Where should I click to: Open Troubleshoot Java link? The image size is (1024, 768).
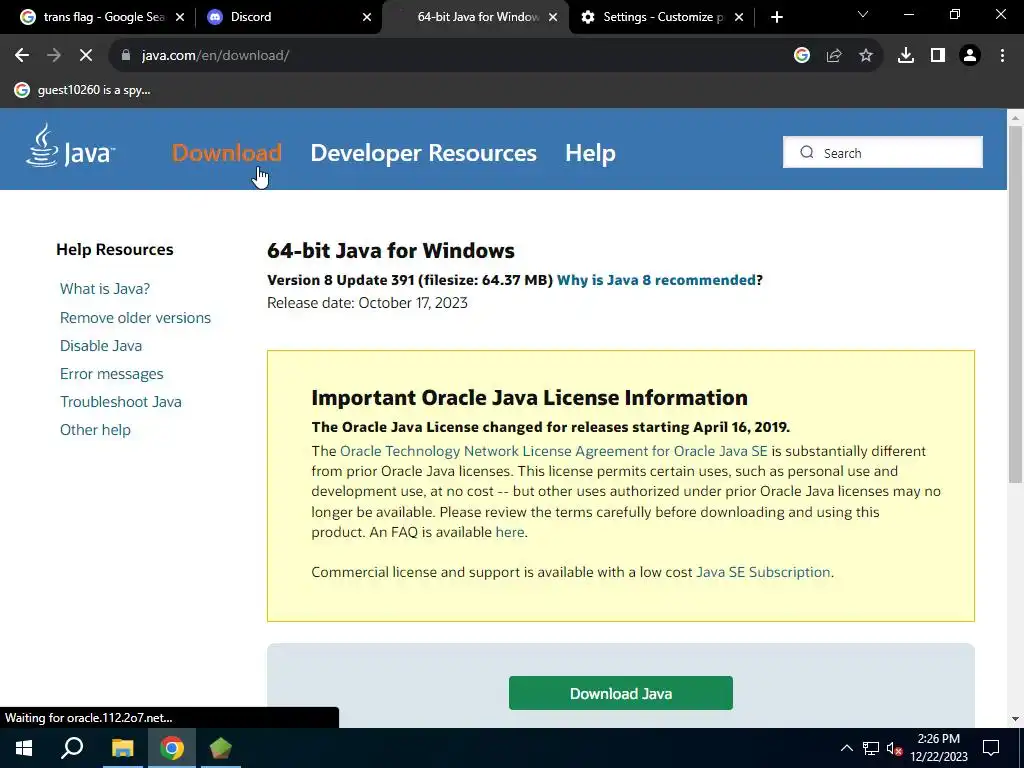pyautogui.click(x=121, y=402)
